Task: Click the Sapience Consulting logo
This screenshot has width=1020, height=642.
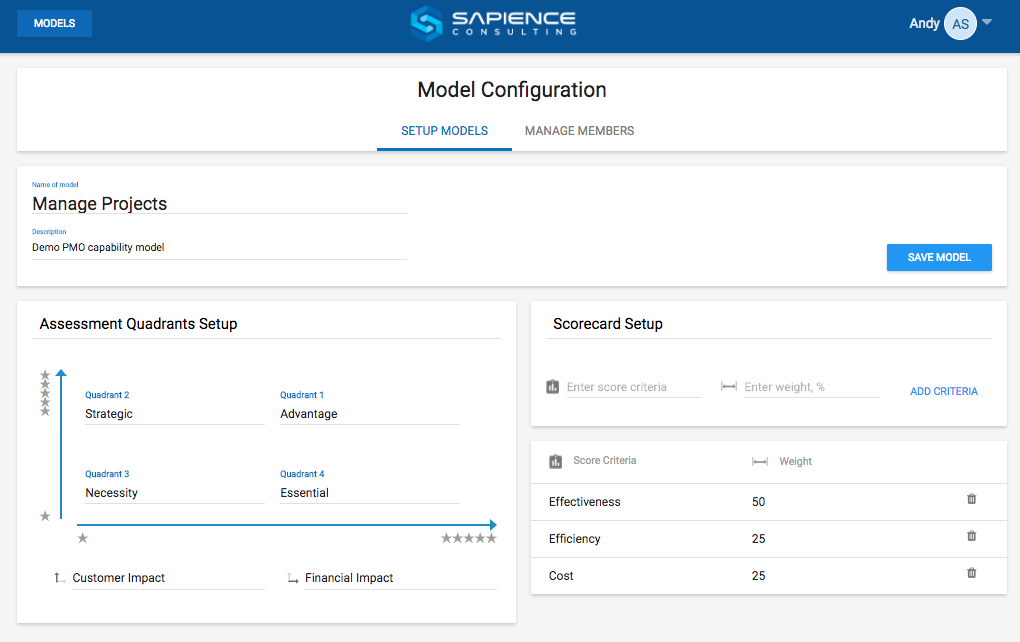Action: click(494, 24)
